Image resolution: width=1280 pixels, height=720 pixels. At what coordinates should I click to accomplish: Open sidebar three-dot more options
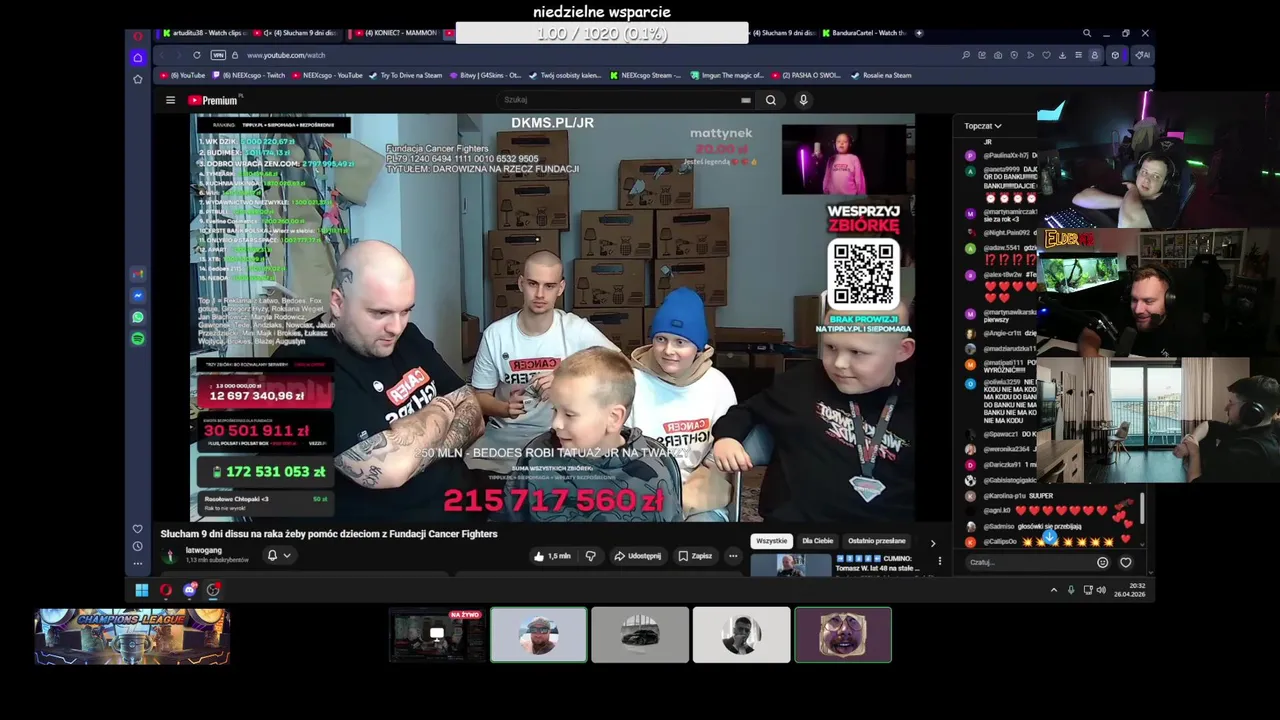138,563
